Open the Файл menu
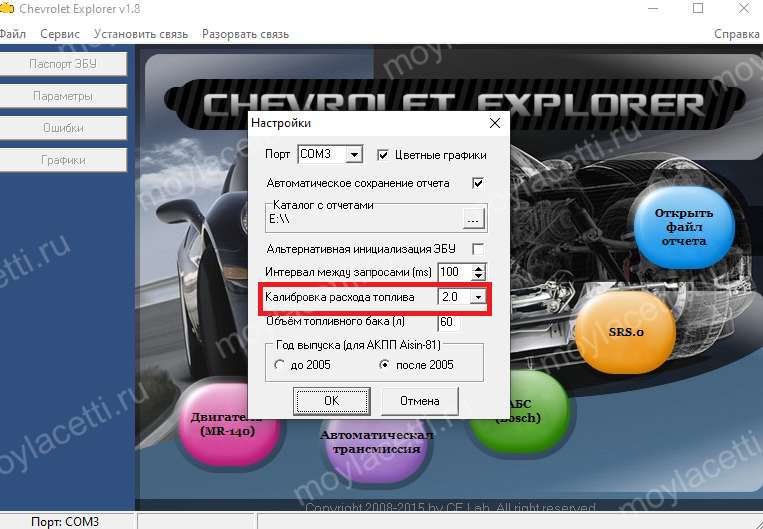763x529 pixels. (13, 34)
